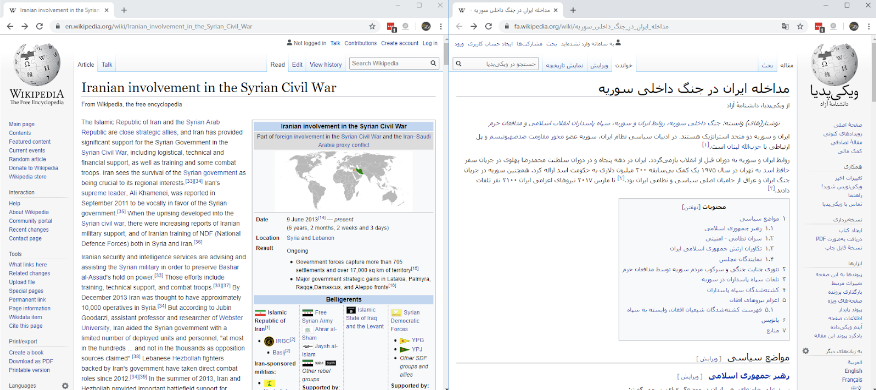Go forward in the English Wikipedia window
This screenshot has height=390, width=876.
[25, 26]
